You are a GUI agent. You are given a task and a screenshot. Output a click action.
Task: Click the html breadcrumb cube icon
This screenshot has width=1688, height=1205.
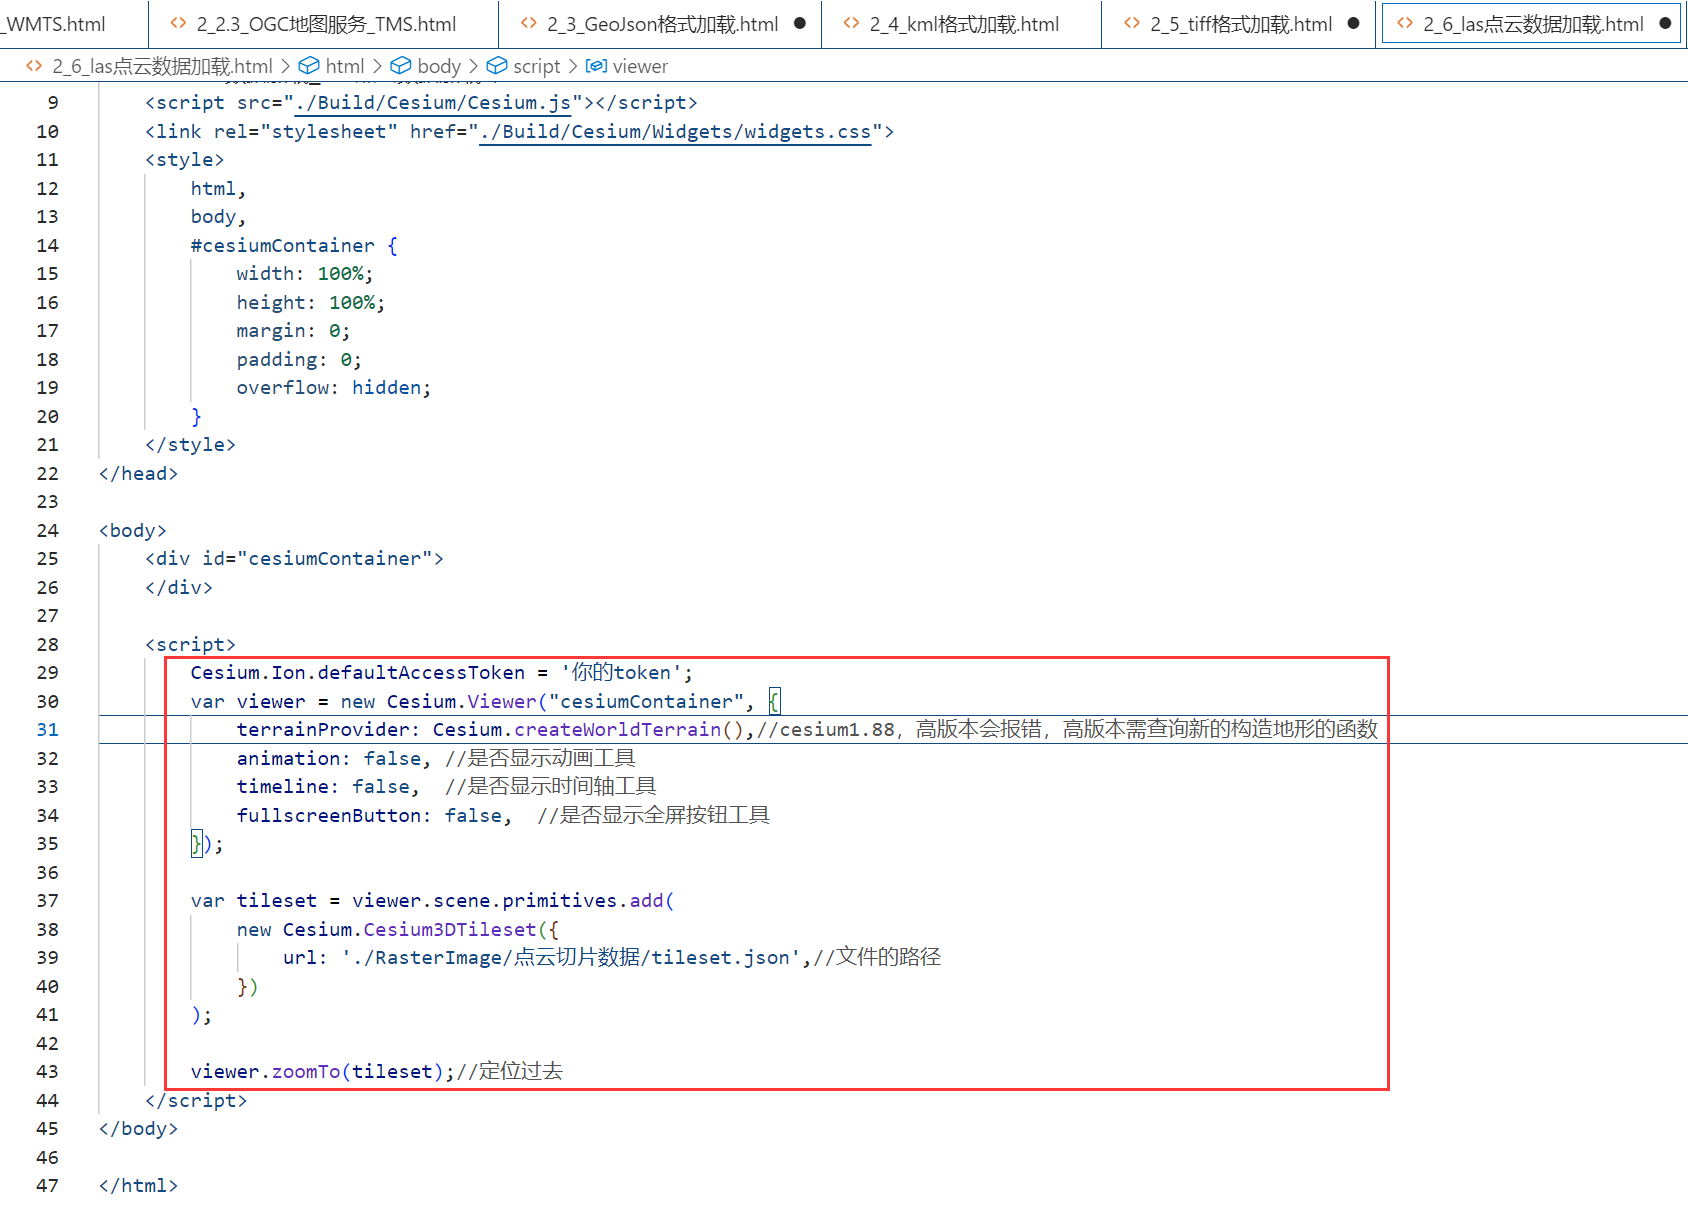point(309,66)
